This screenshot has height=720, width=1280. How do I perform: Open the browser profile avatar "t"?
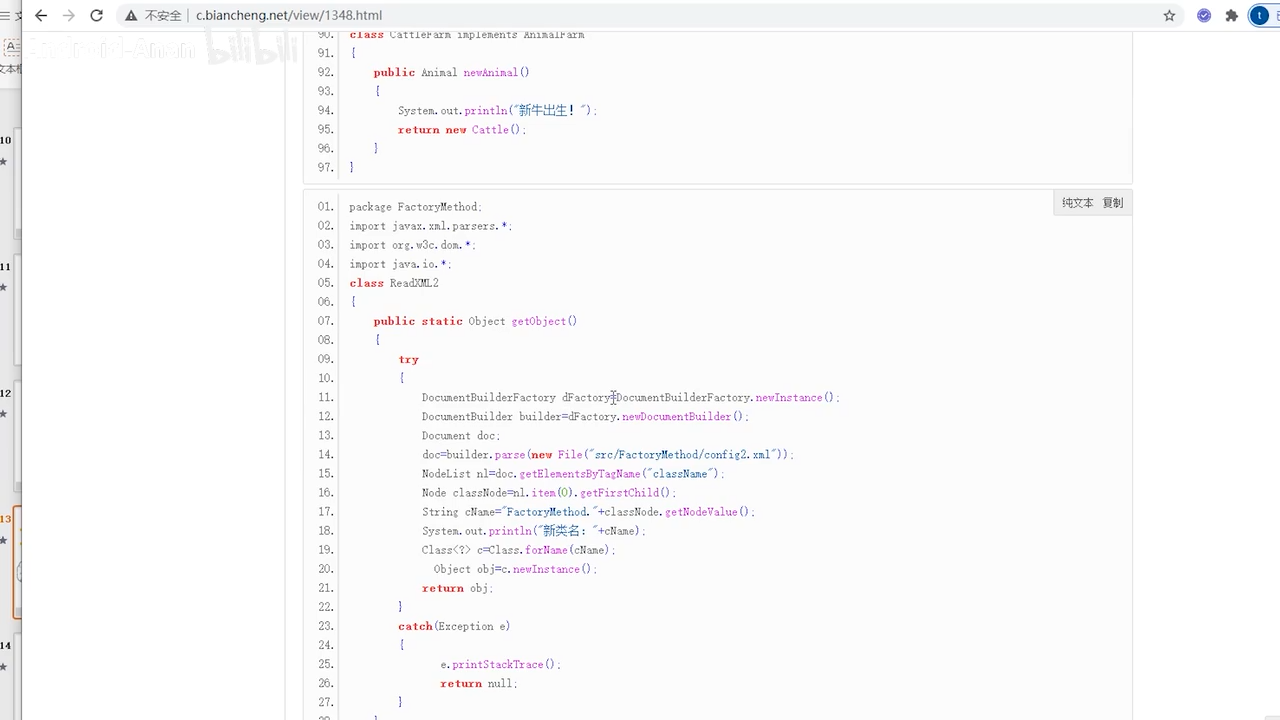1259,15
